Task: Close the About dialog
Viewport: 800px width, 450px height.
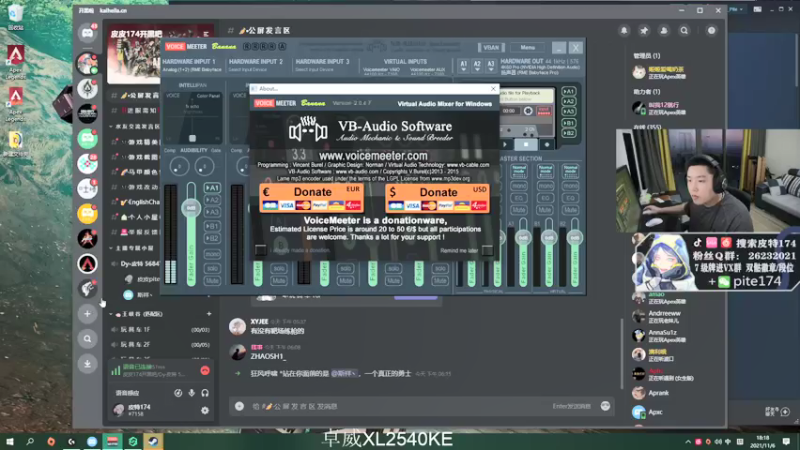Action: click(x=493, y=89)
